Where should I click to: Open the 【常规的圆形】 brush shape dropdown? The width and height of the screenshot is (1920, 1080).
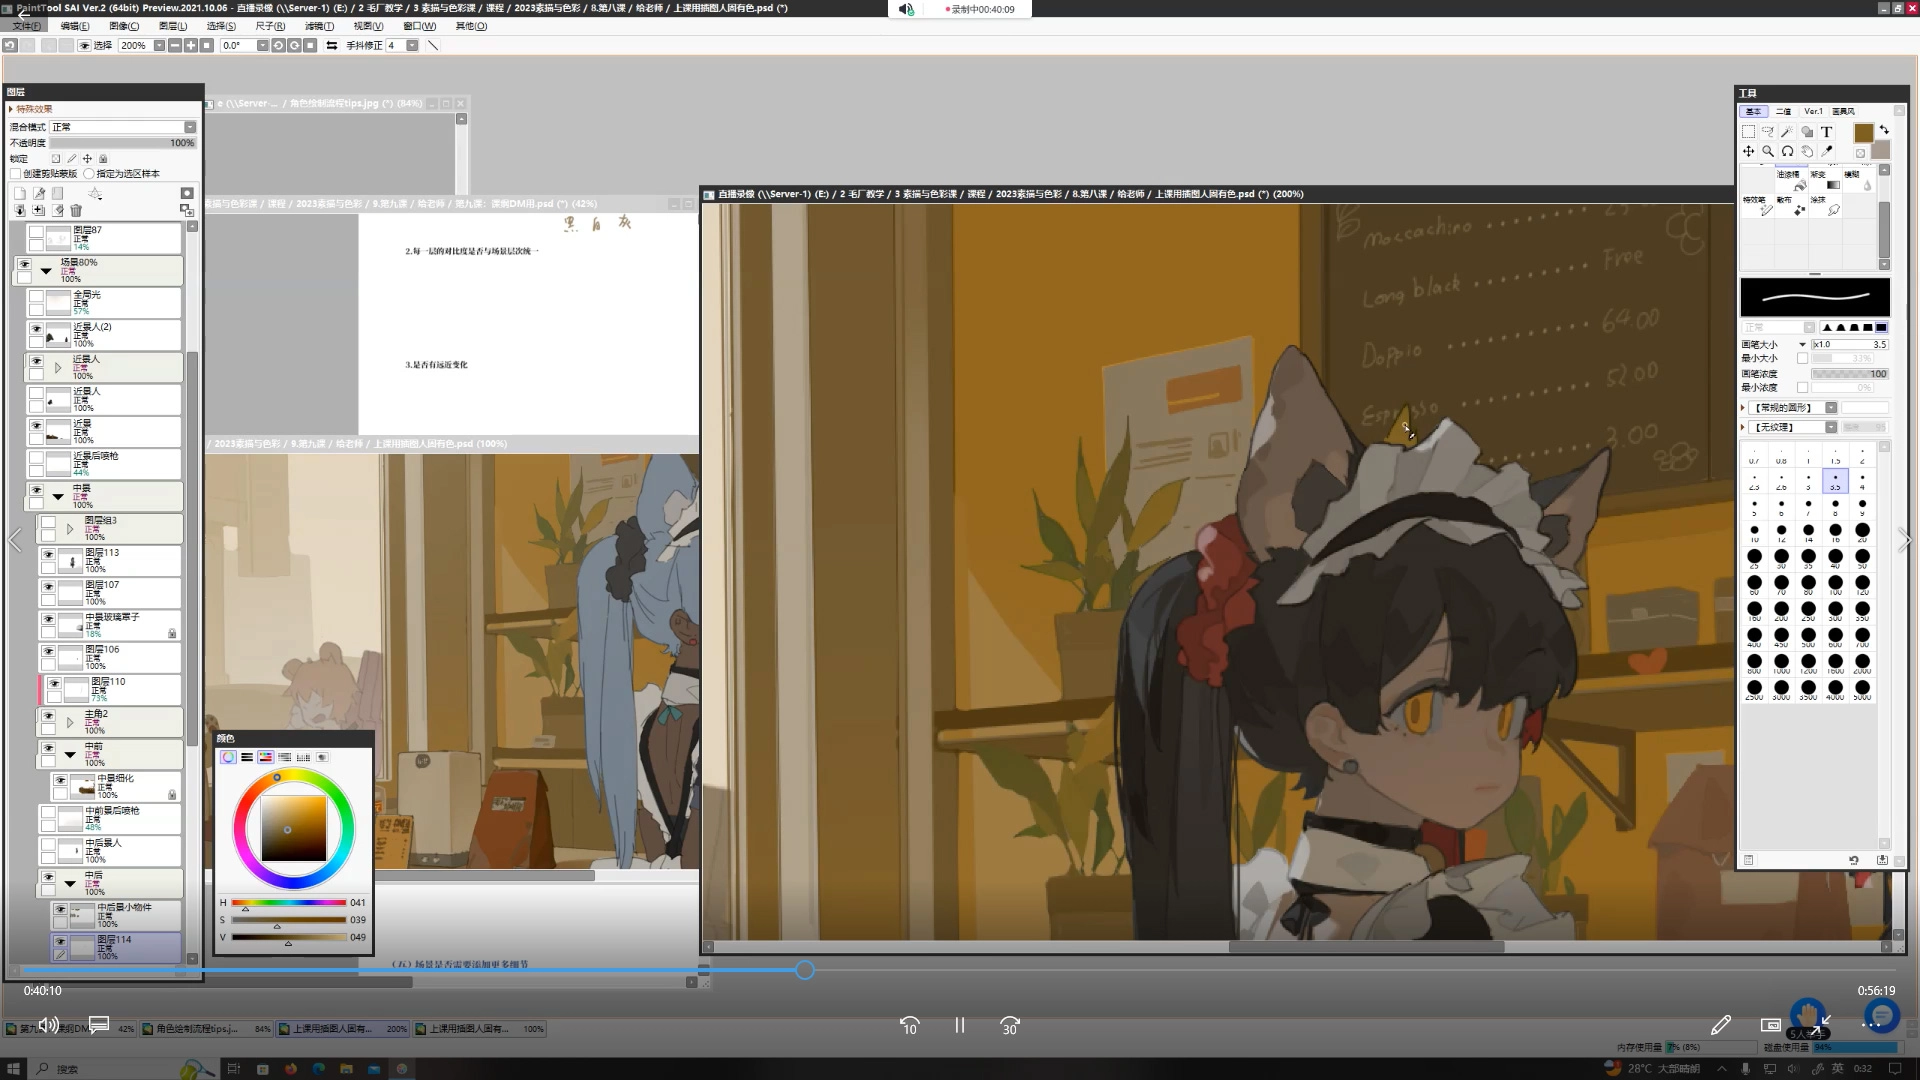coord(1831,408)
